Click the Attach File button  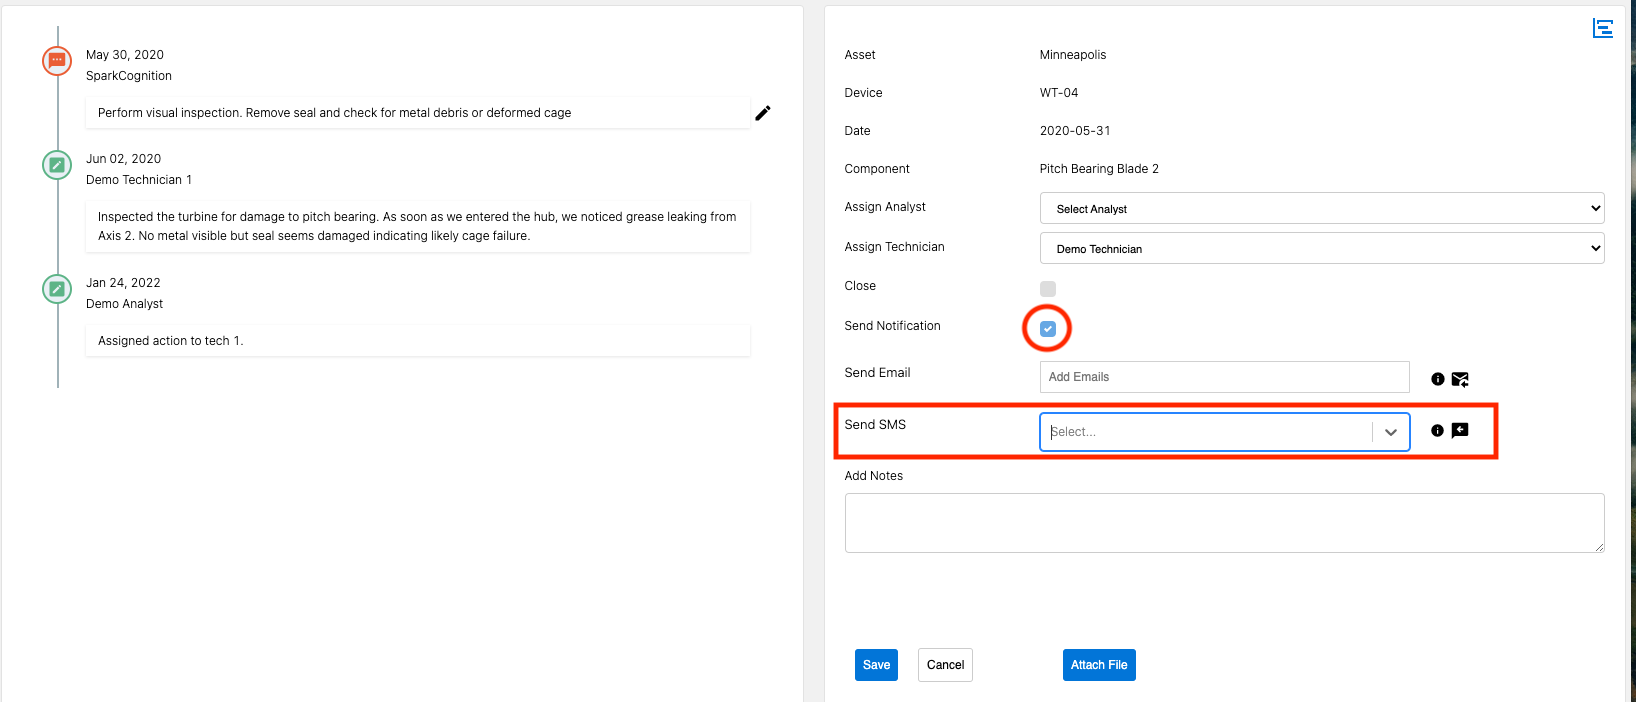[x=1099, y=665]
